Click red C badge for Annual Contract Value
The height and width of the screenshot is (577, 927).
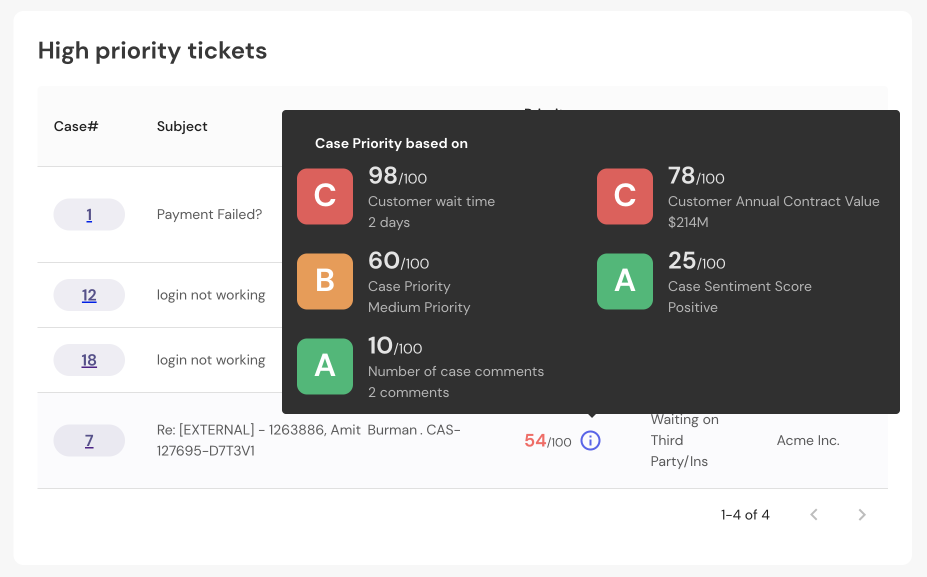coord(625,196)
